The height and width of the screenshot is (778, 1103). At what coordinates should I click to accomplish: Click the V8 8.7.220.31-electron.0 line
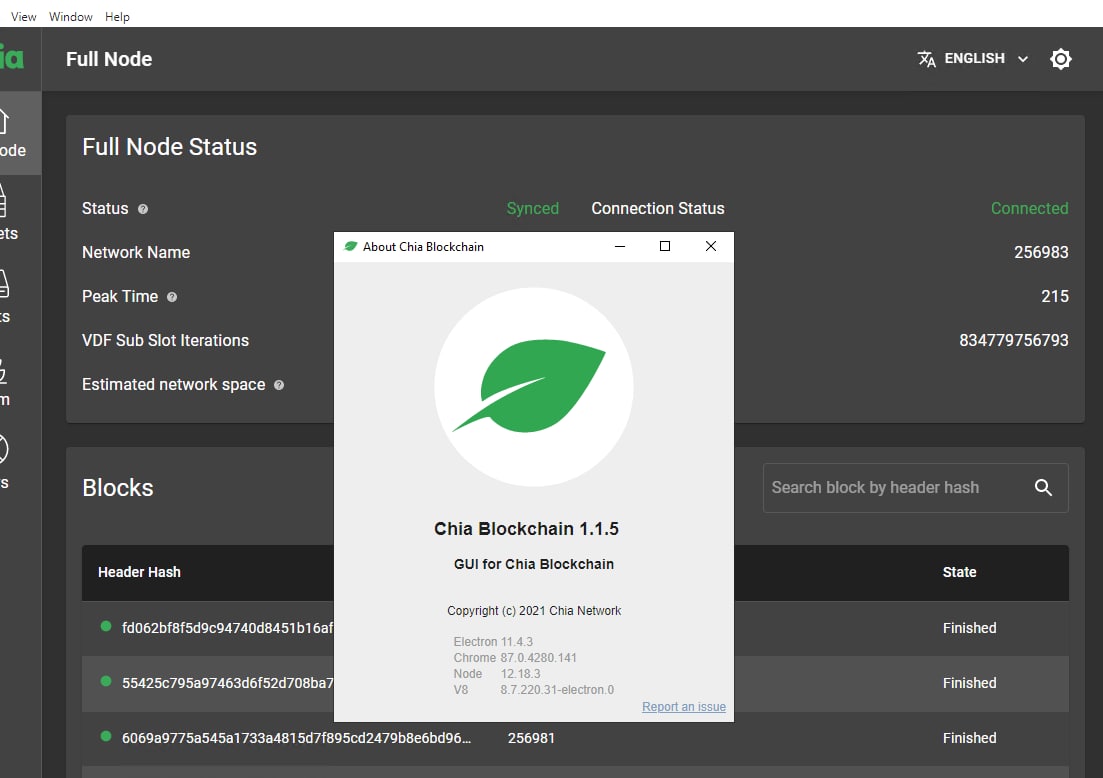pyautogui.click(x=533, y=689)
